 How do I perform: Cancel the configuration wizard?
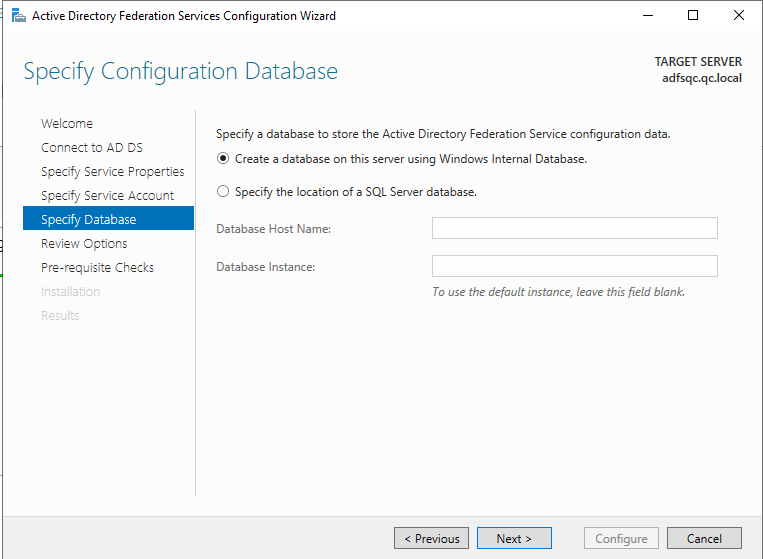[x=704, y=539]
